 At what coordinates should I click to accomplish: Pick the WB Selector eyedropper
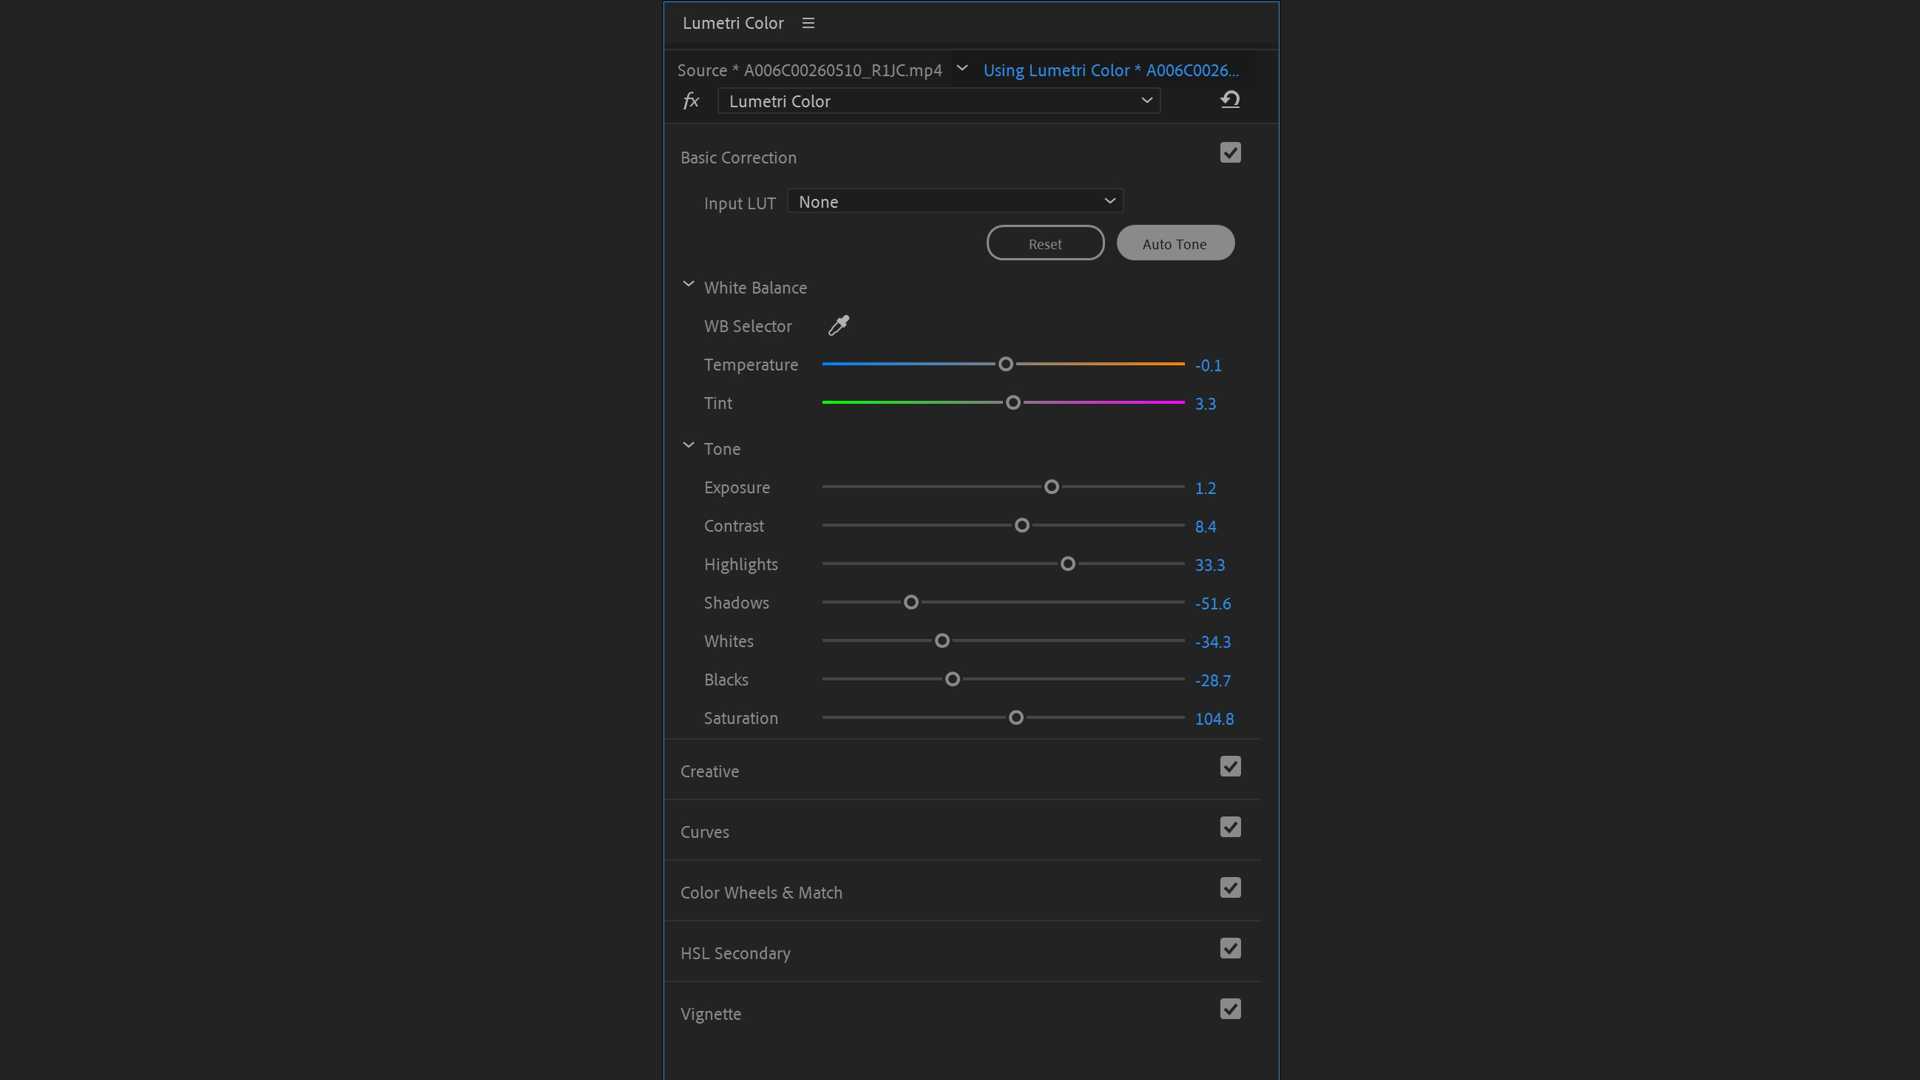(x=839, y=325)
